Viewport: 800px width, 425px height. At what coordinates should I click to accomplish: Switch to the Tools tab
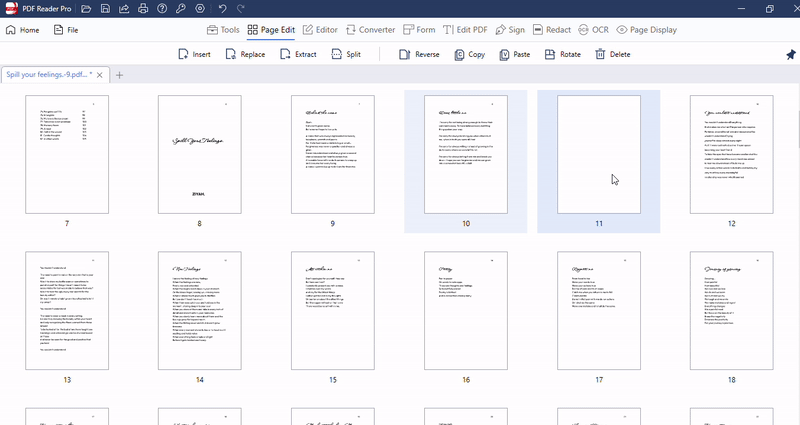click(x=223, y=30)
